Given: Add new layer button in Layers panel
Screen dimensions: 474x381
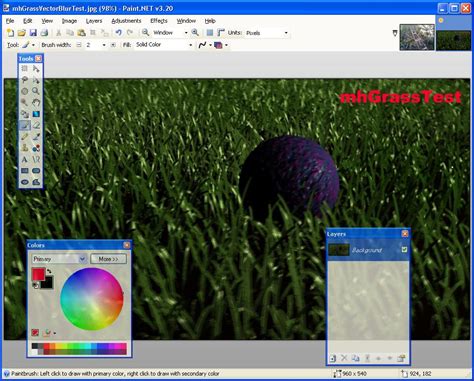Looking at the screenshot, I should click(332, 358).
